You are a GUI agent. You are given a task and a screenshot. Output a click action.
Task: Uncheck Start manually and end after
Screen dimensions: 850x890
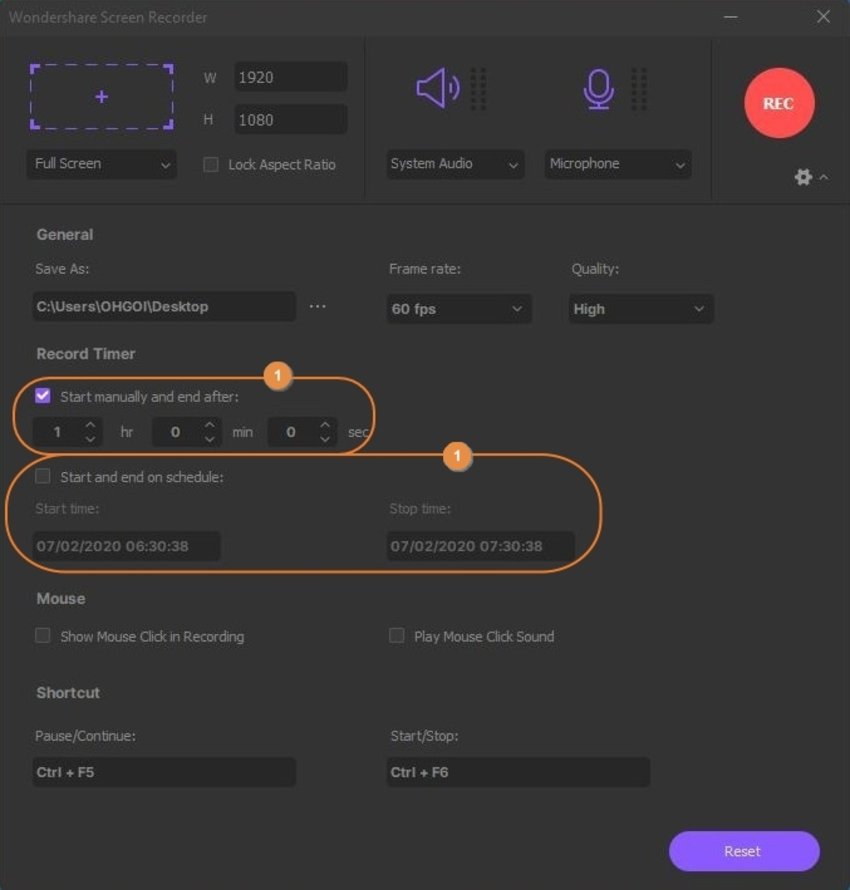pyautogui.click(x=43, y=396)
